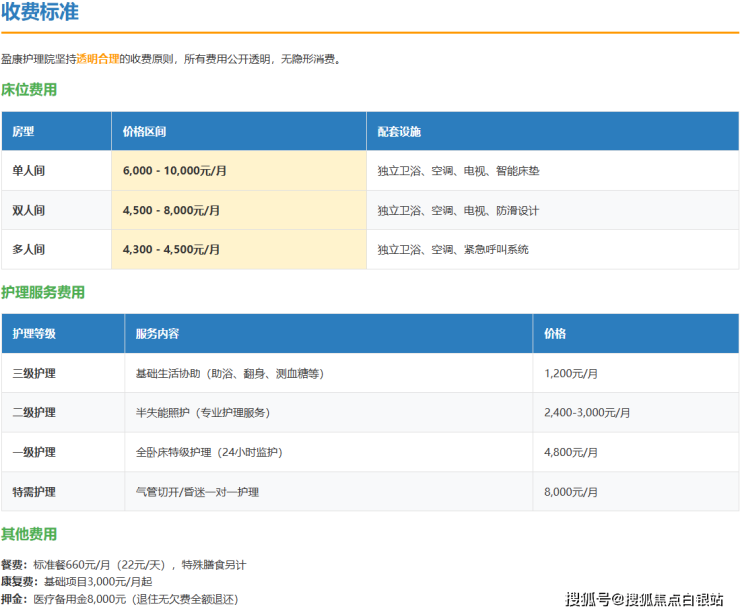This screenshot has height=615, width=740.
Task: Click the 房型 column header
Action: [23, 132]
